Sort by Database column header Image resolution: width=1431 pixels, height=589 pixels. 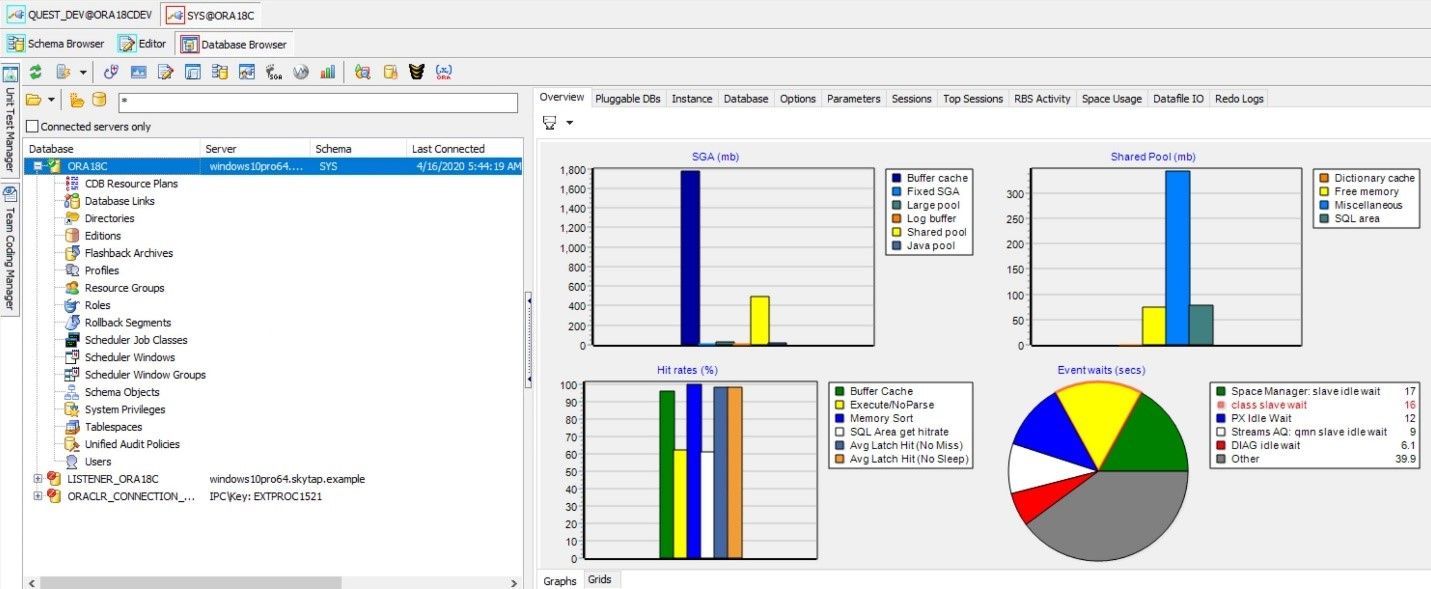(x=112, y=149)
